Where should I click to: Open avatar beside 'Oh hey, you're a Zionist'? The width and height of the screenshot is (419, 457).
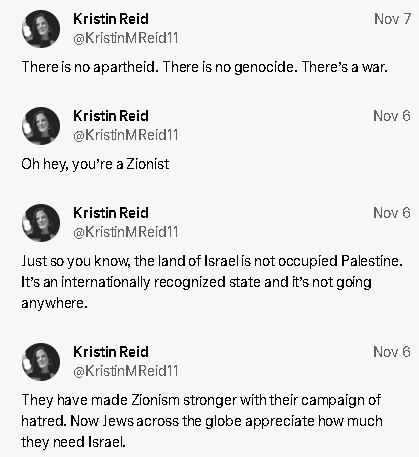tap(41, 126)
